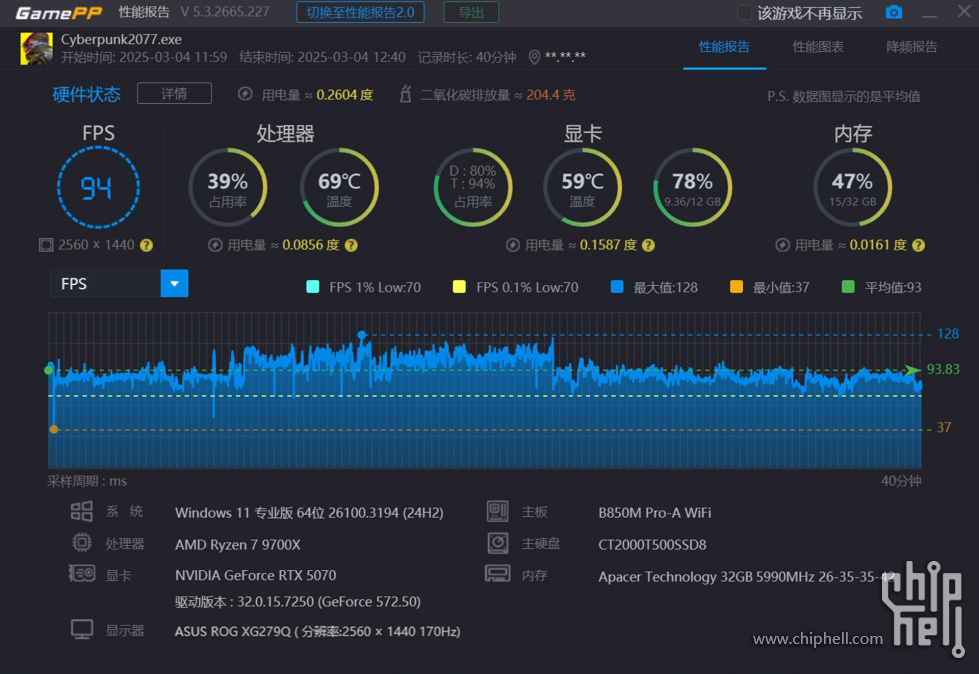Switch to the 性能图表 tab
This screenshot has height=674, width=979.
pos(818,47)
